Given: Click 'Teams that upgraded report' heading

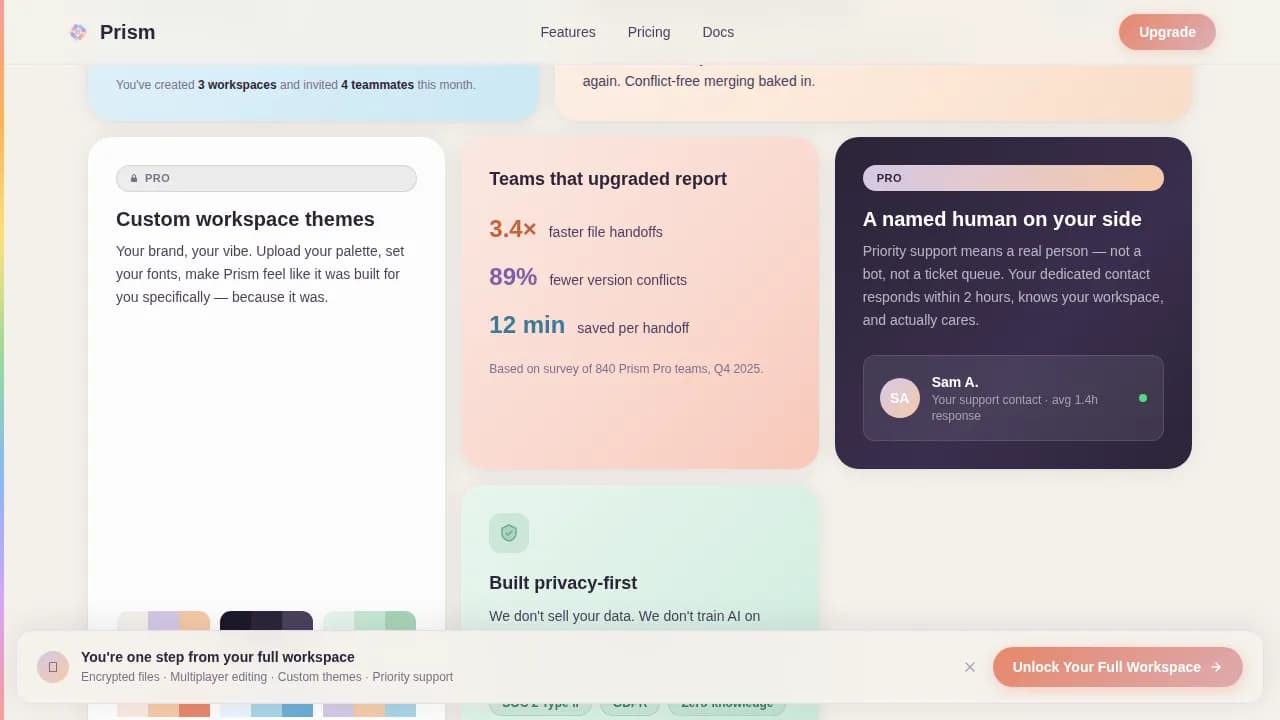Looking at the screenshot, I should tap(608, 179).
